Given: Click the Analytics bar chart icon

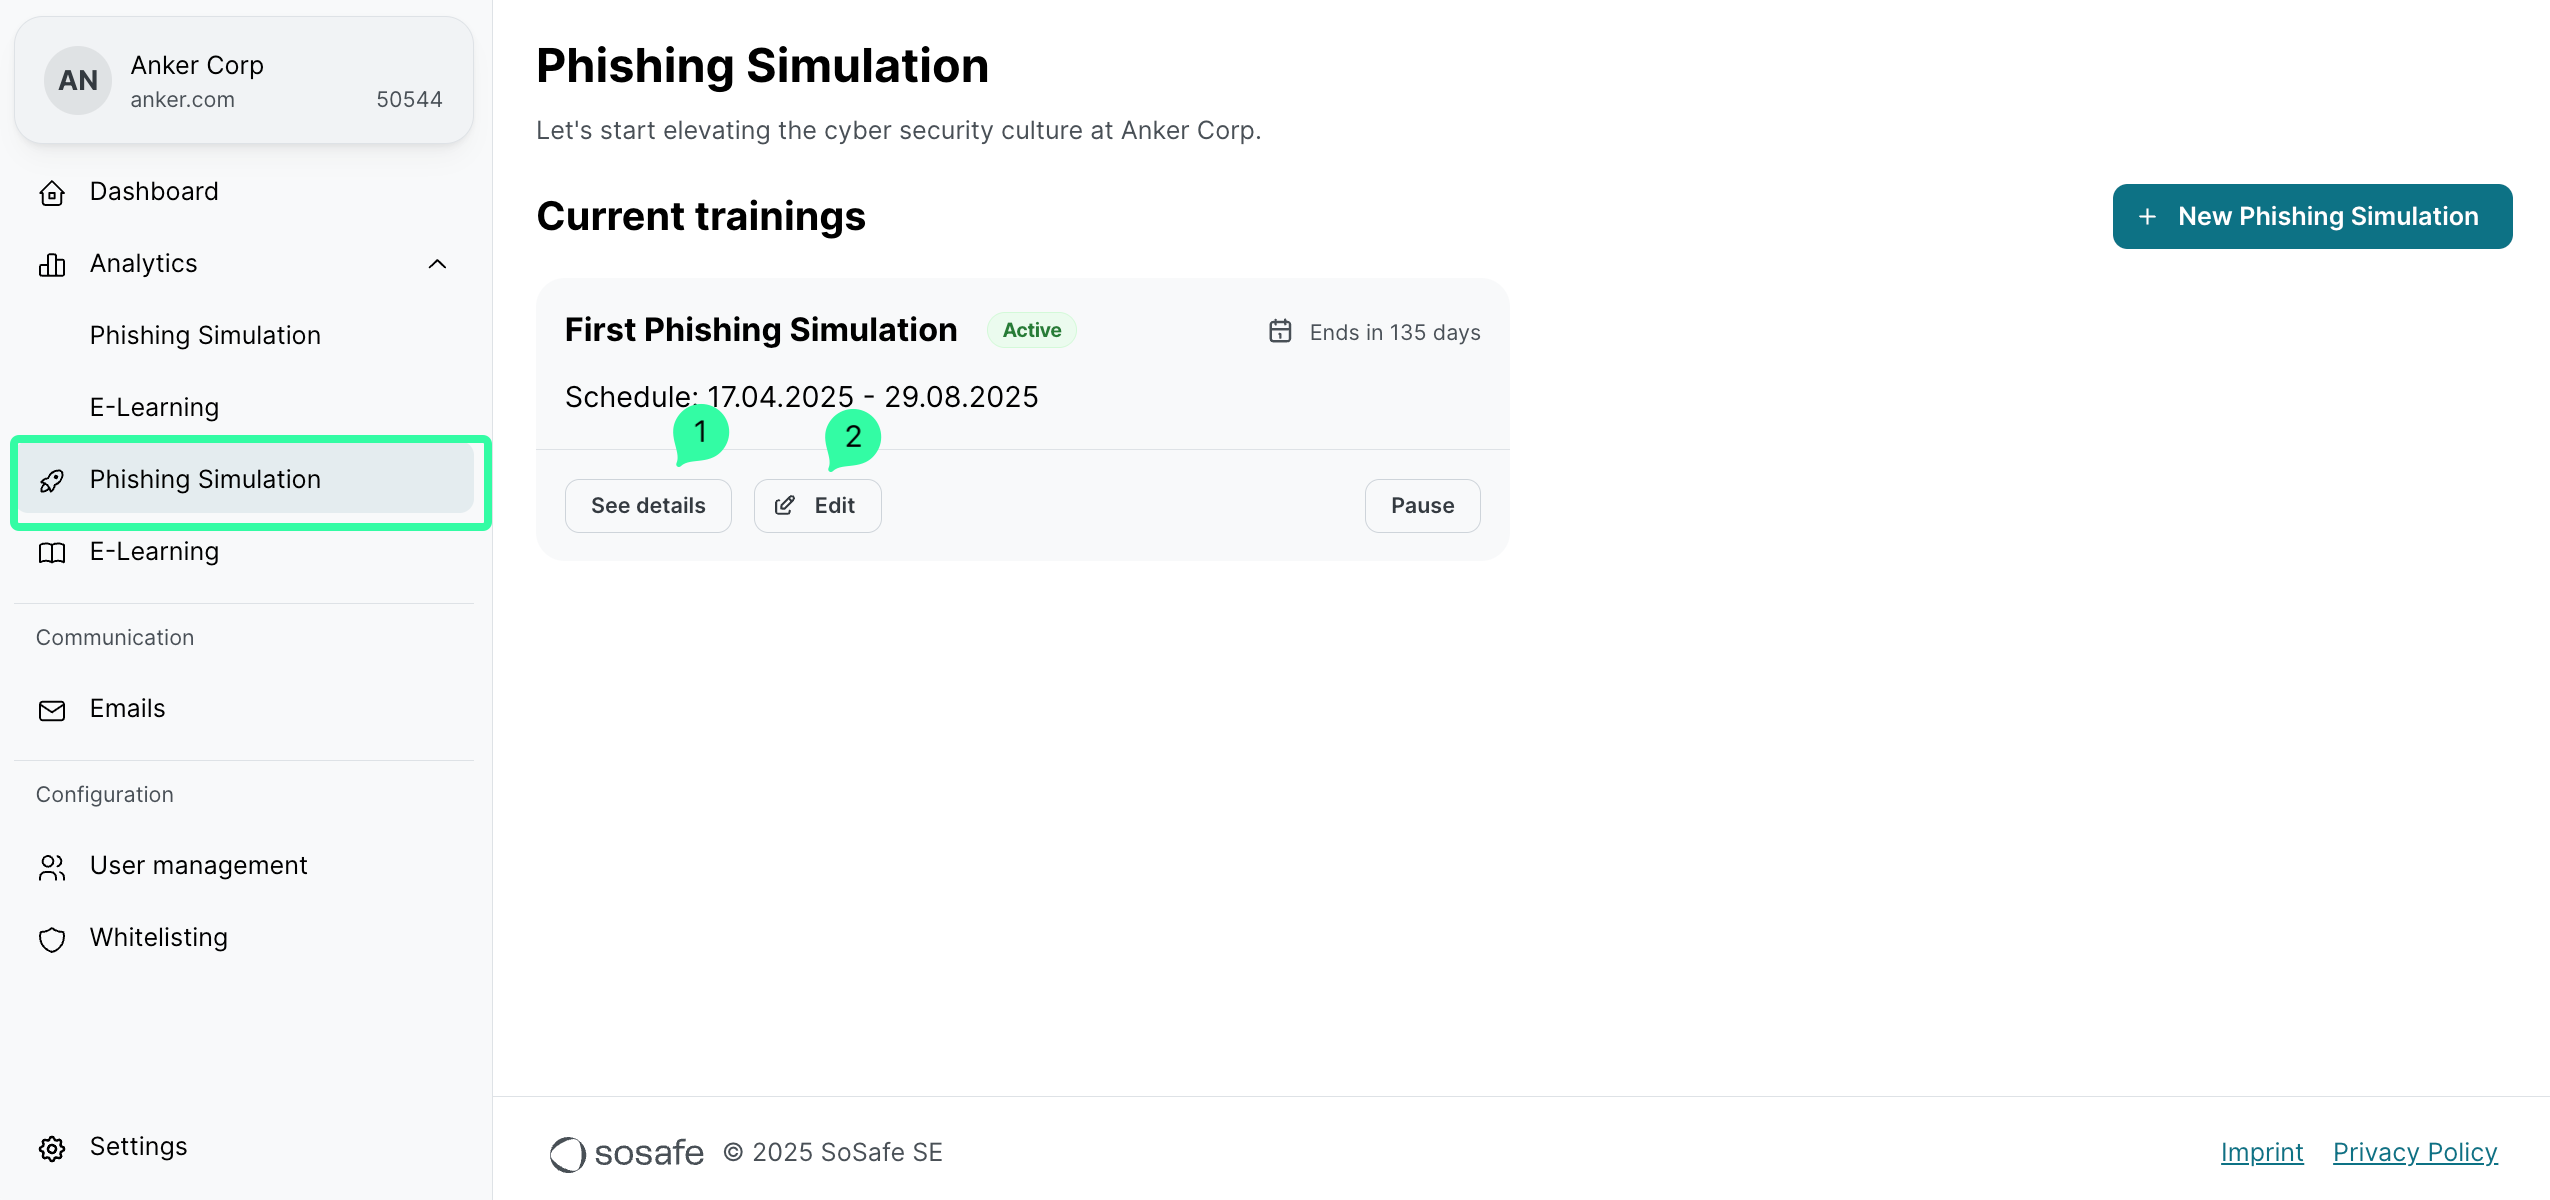Looking at the screenshot, I should click(x=52, y=265).
